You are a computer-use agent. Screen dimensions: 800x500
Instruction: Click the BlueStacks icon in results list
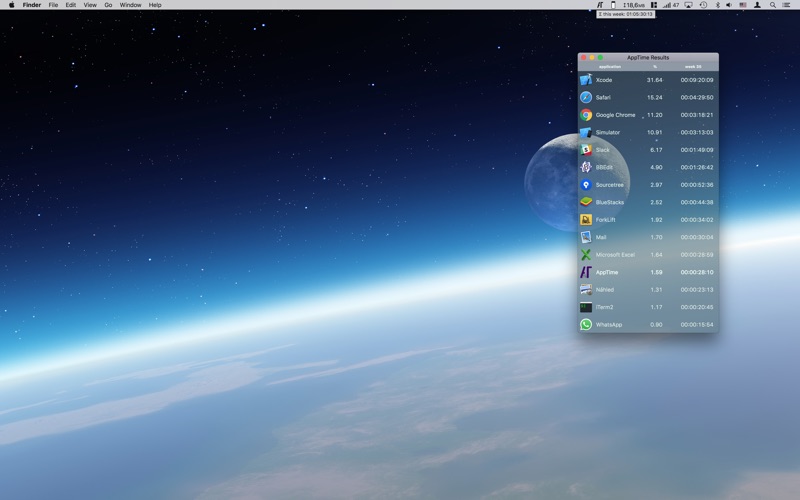(586, 202)
